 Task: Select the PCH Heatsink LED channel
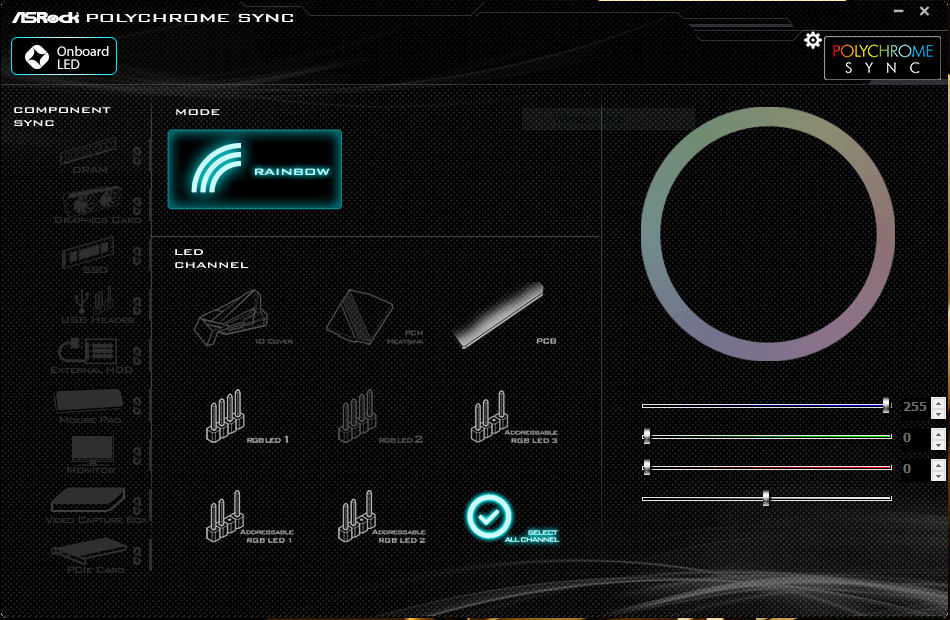pos(373,316)
